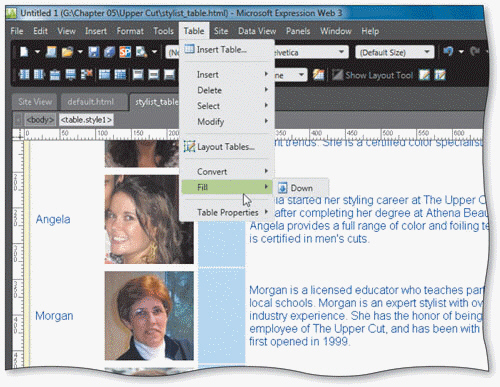The image size is (500, 387).
Task: Open the New Document dropdown arrow
Action: click(x=37, y=52)
